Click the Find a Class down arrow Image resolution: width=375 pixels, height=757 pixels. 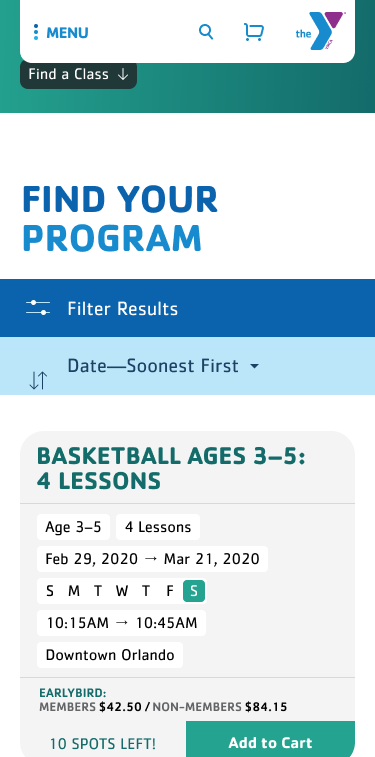tap(123, 74)
